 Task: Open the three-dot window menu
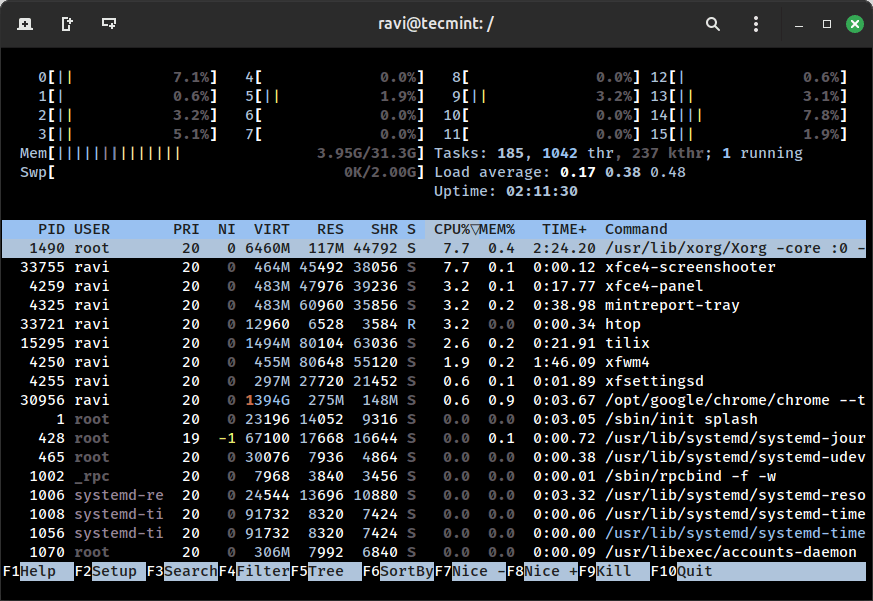[756, 23]
